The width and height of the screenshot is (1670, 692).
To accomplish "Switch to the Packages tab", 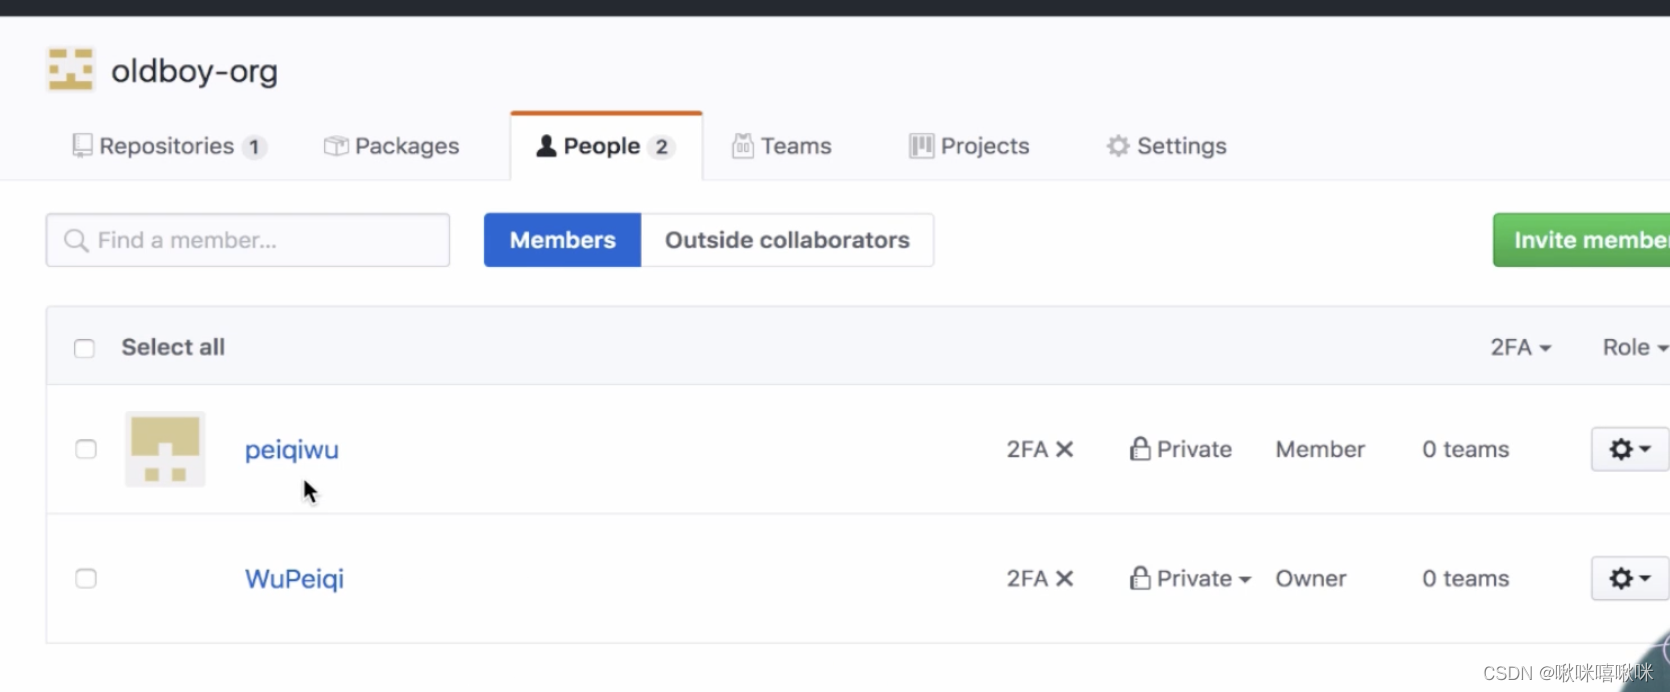I will point(391,146).
